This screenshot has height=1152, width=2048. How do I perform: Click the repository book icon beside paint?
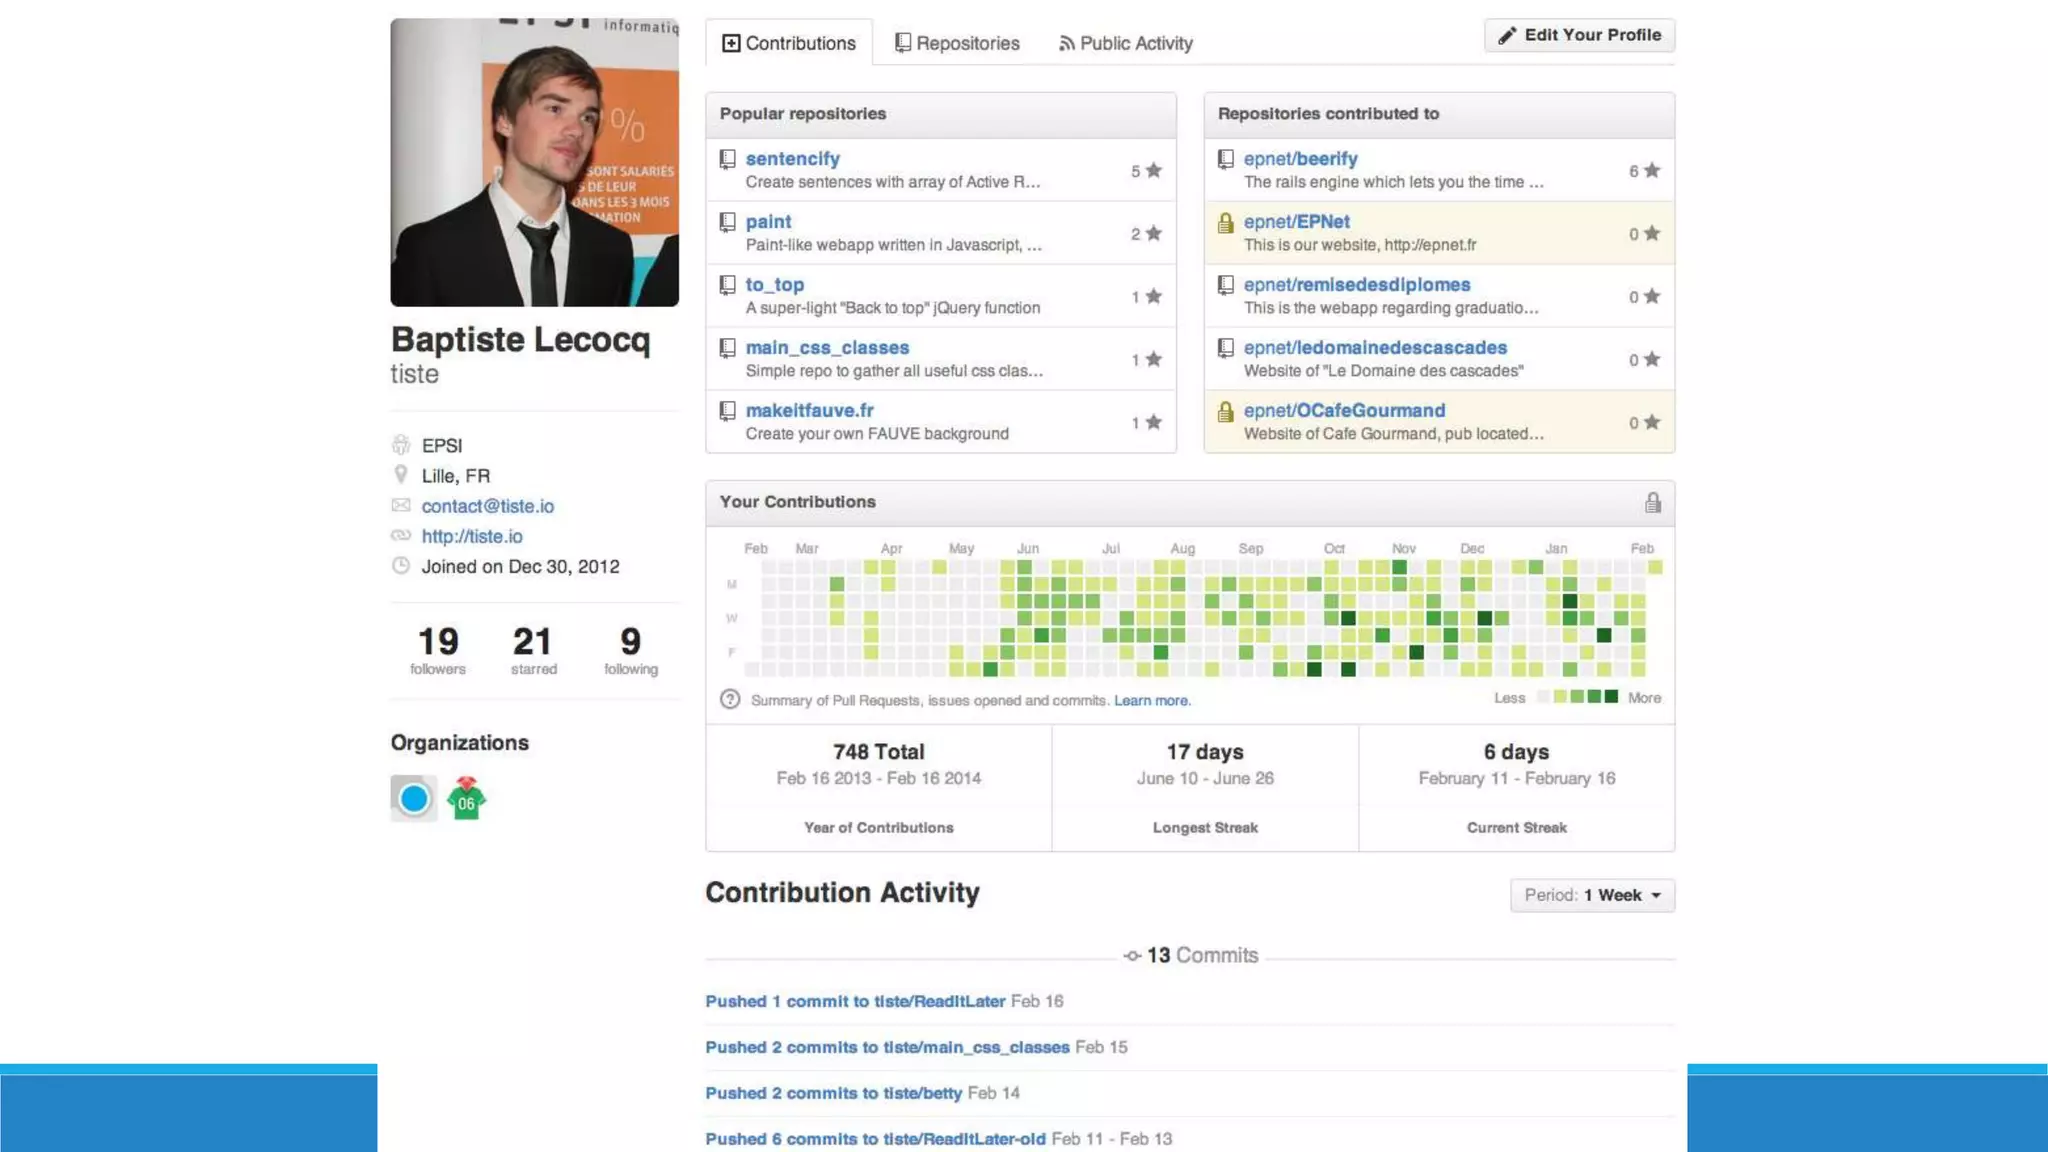click(728, 222)
